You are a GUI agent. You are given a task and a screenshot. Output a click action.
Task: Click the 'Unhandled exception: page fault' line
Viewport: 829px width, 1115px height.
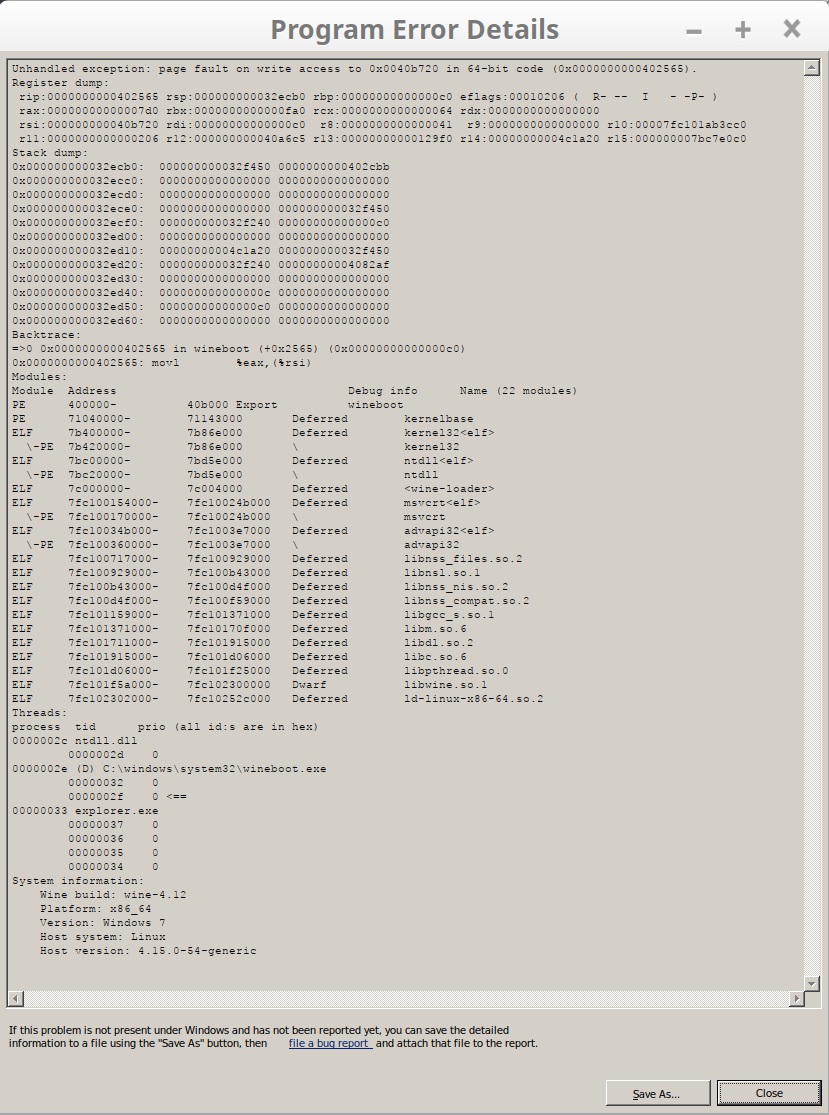pyautogui.click(x=354, y=69)
